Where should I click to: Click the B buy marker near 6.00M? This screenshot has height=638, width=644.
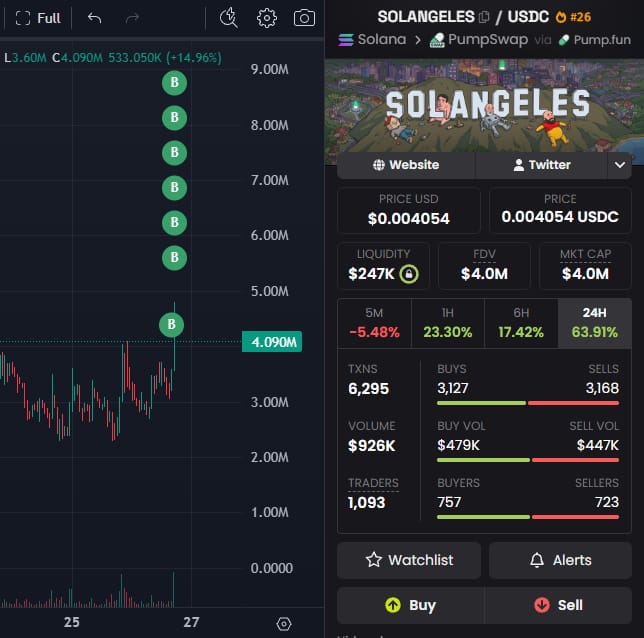pyautogui.click(x=174, y=223)
